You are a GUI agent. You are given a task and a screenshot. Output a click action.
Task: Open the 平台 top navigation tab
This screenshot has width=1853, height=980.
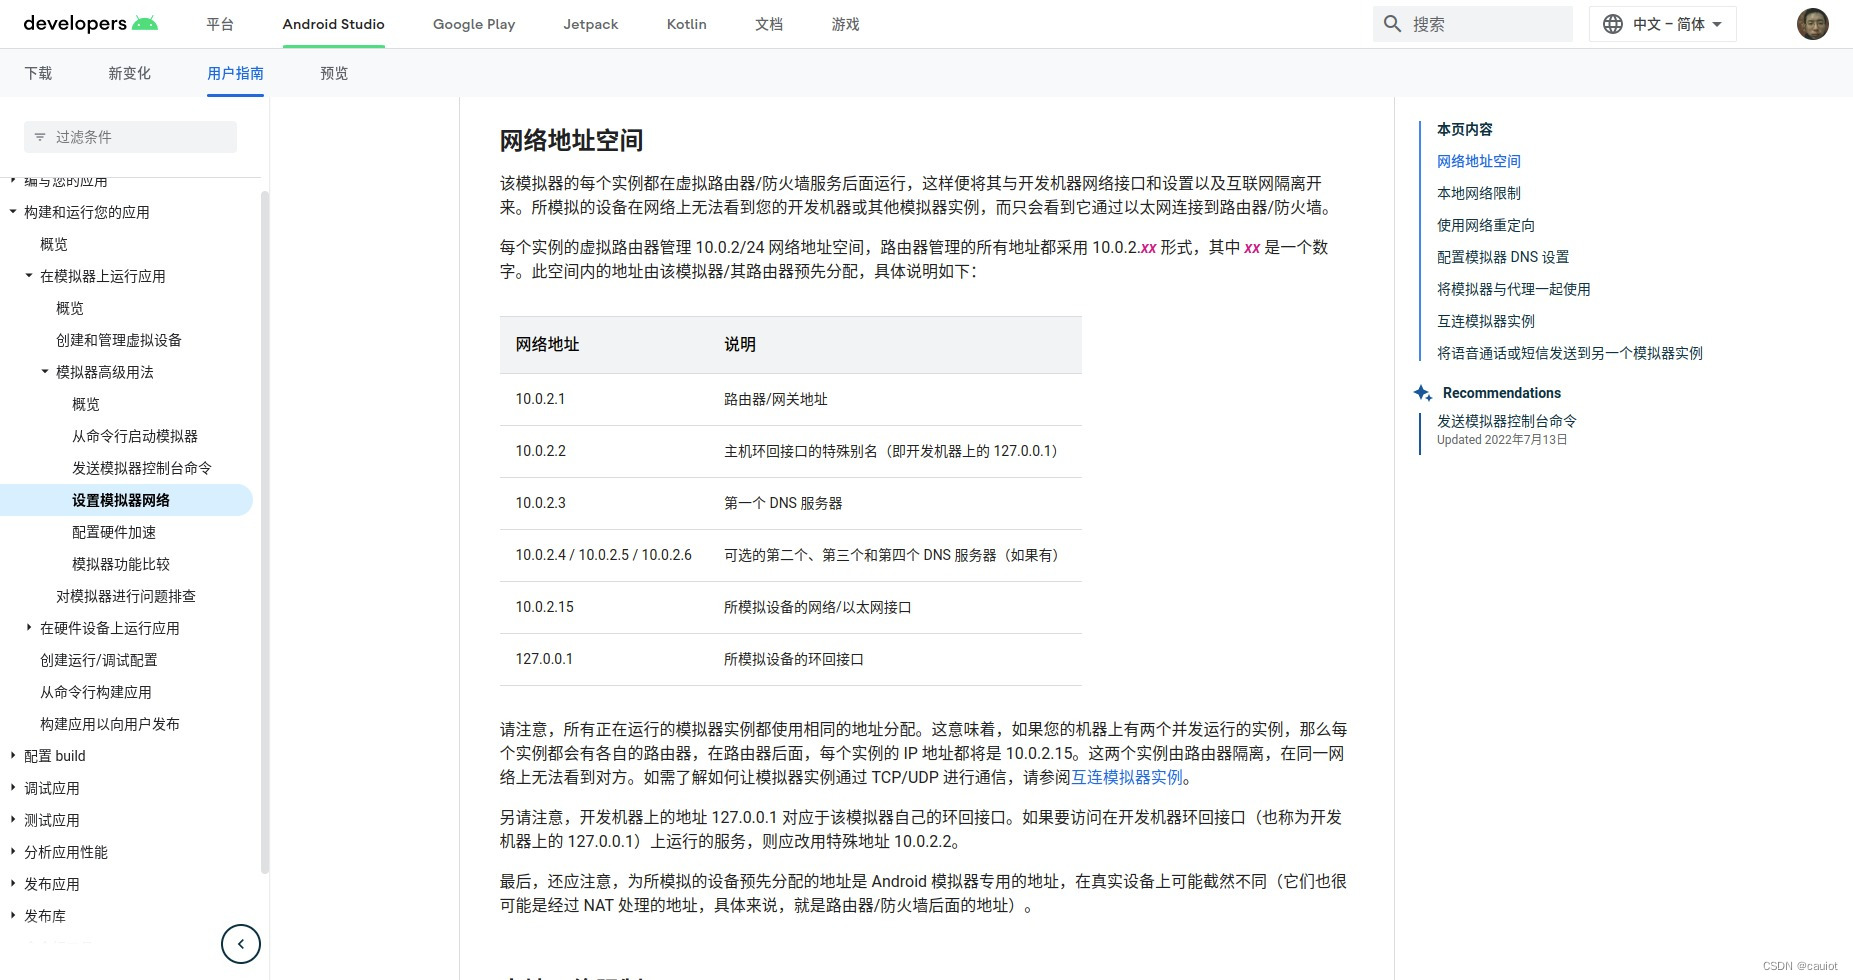point(220,24)
